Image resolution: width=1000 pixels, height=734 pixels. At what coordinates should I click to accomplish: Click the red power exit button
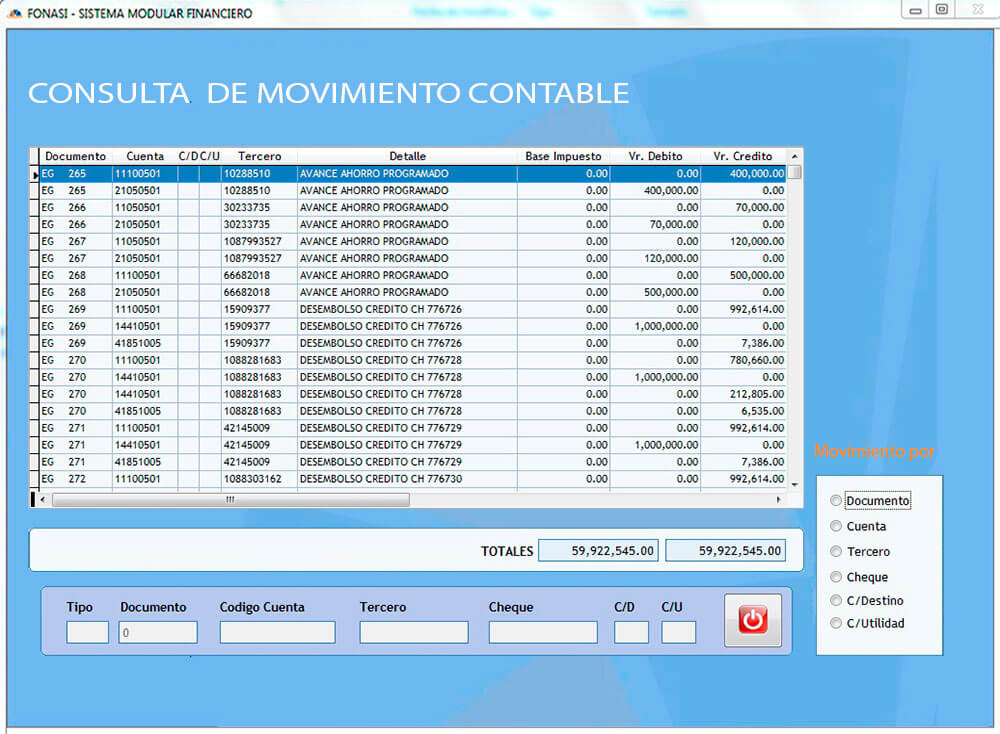752,620
